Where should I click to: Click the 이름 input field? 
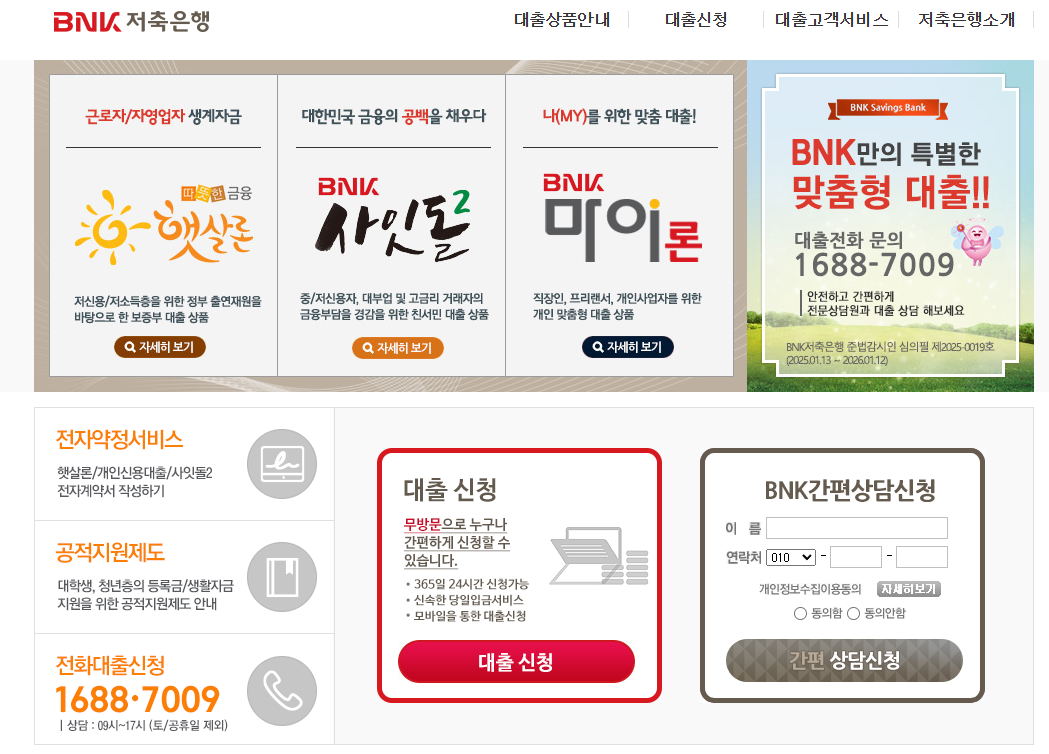tap(857, 528)
